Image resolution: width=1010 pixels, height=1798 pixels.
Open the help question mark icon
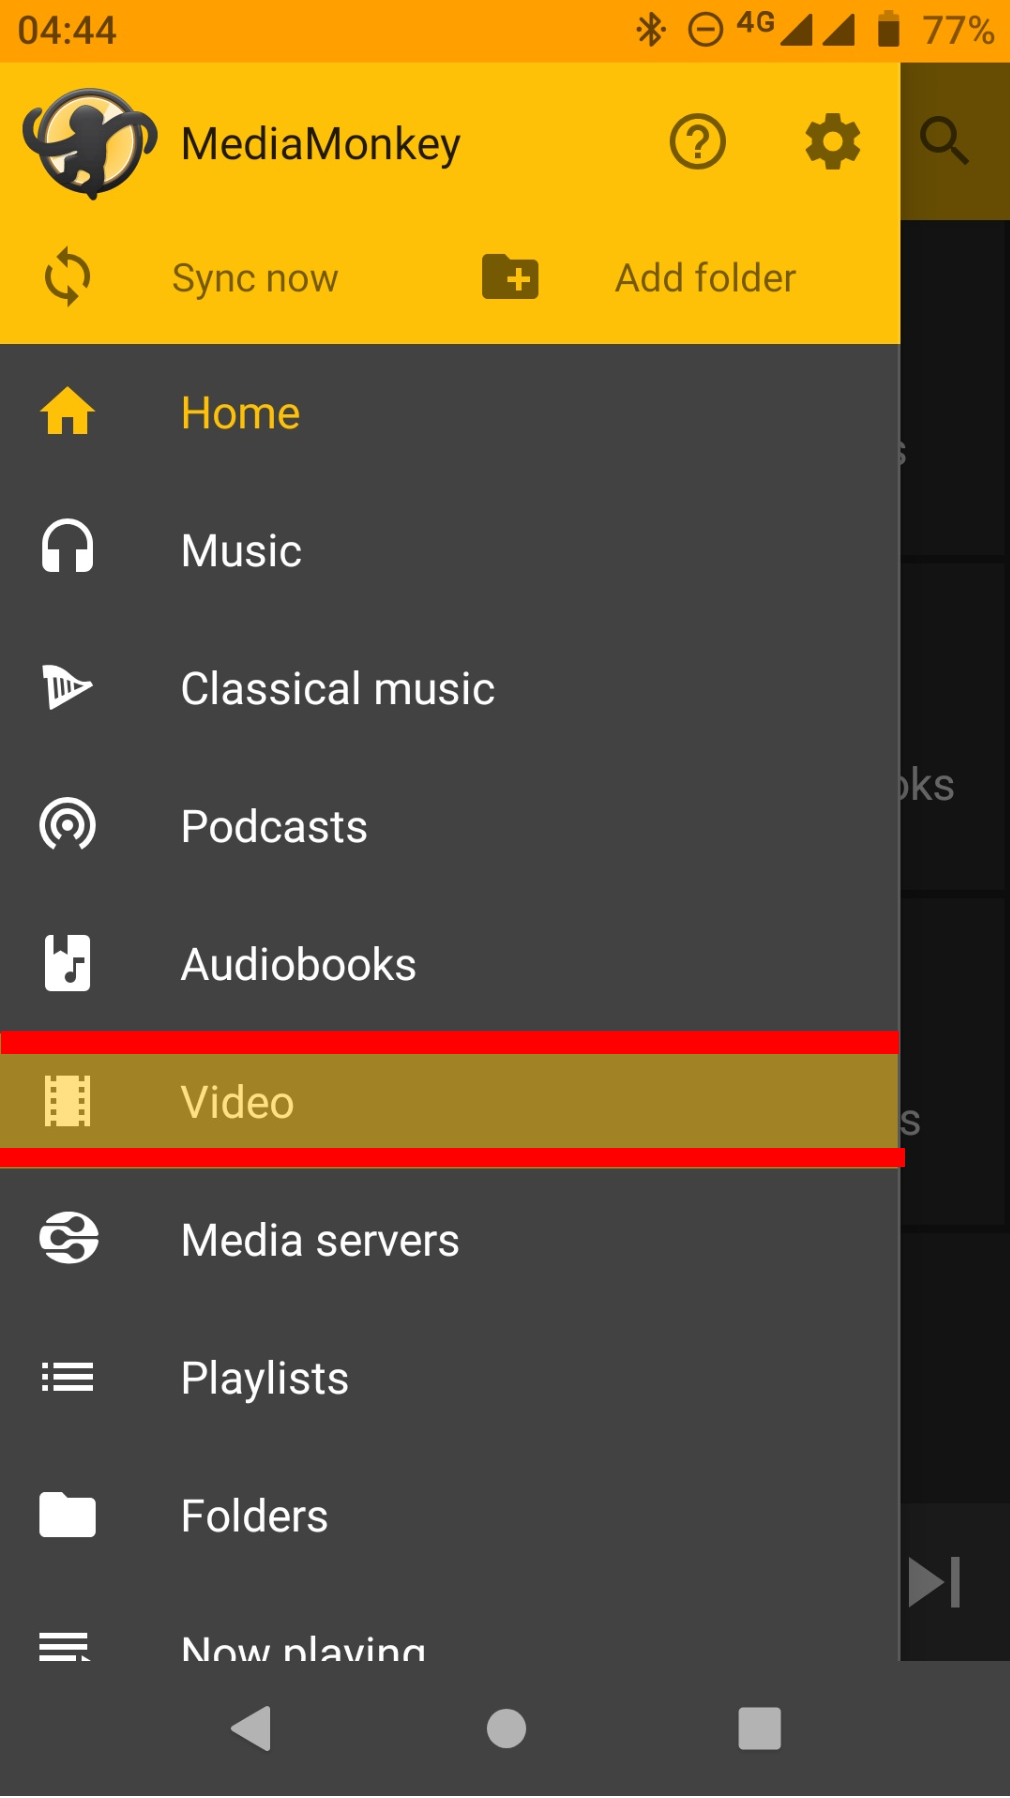click(697, 142)
